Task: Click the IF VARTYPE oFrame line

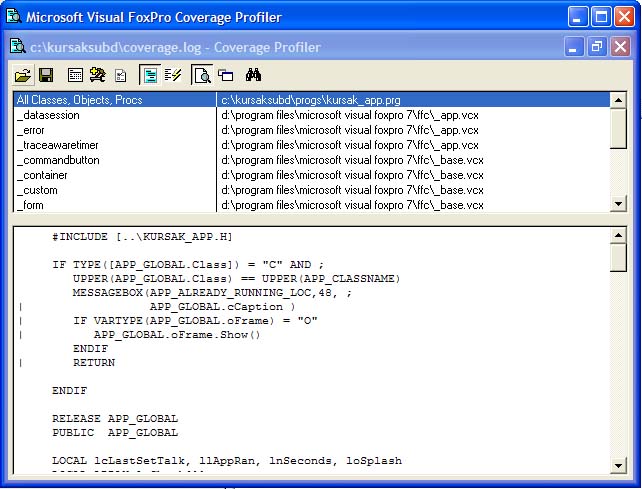Action: 195,321
